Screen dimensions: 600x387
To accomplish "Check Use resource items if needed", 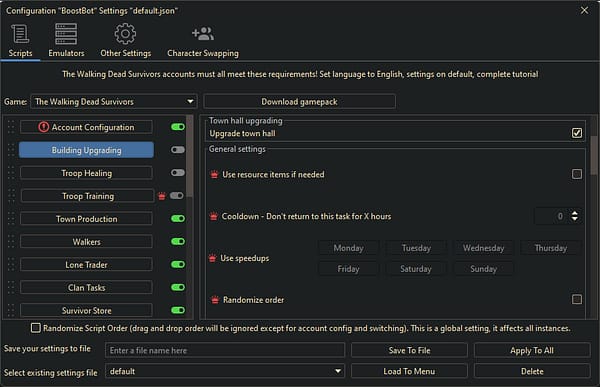I will coord(577,174).
